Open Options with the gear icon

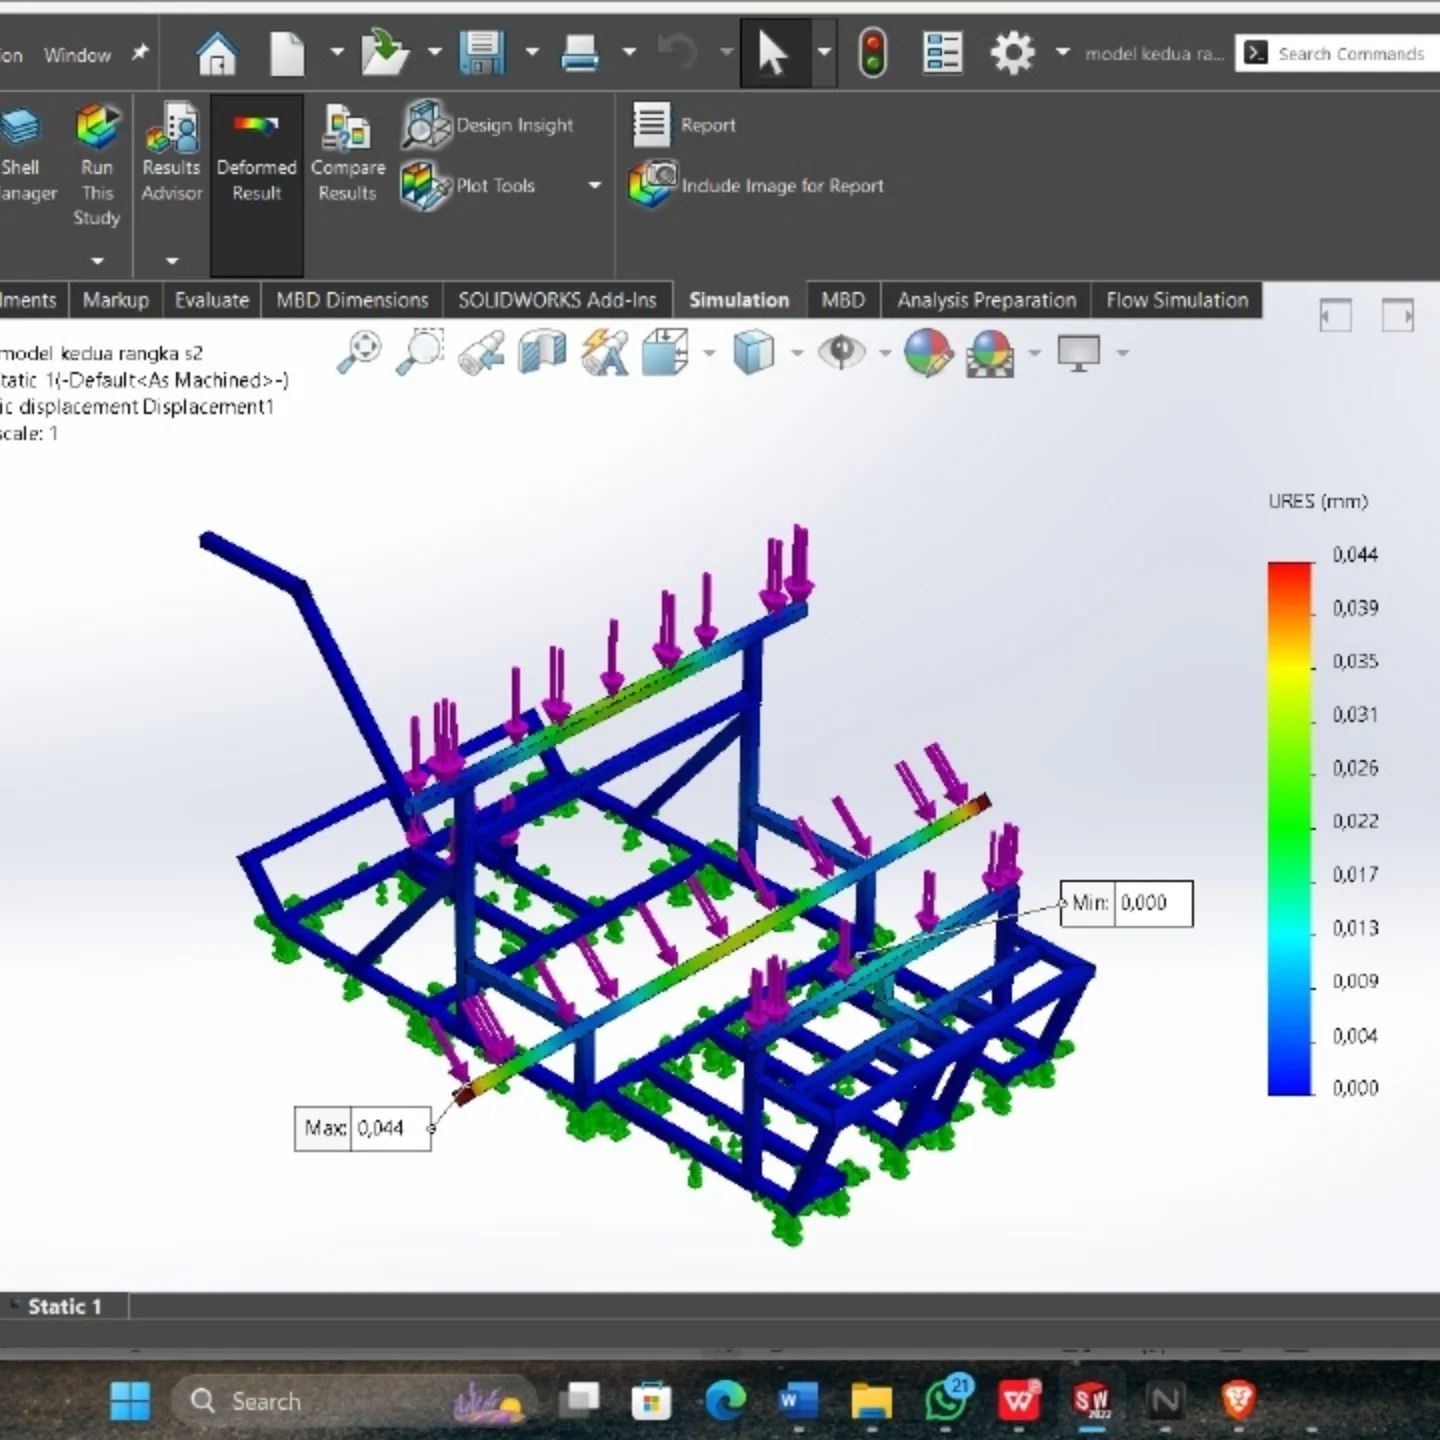1012,53
